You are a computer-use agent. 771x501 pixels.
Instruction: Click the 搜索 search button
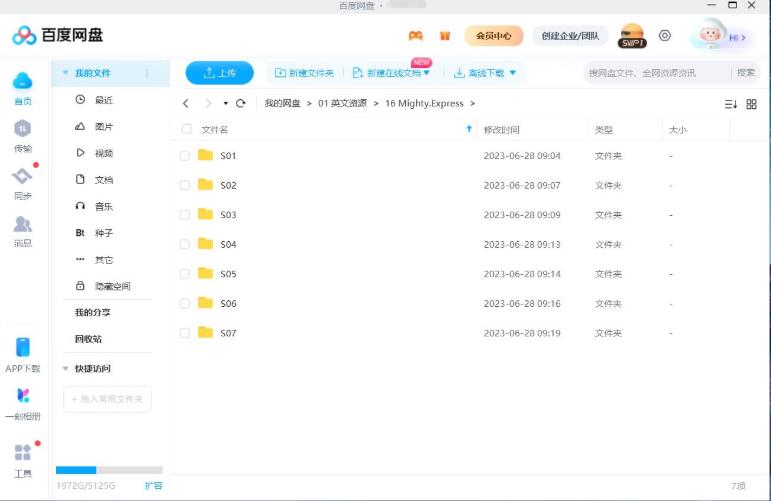(745, 73)
